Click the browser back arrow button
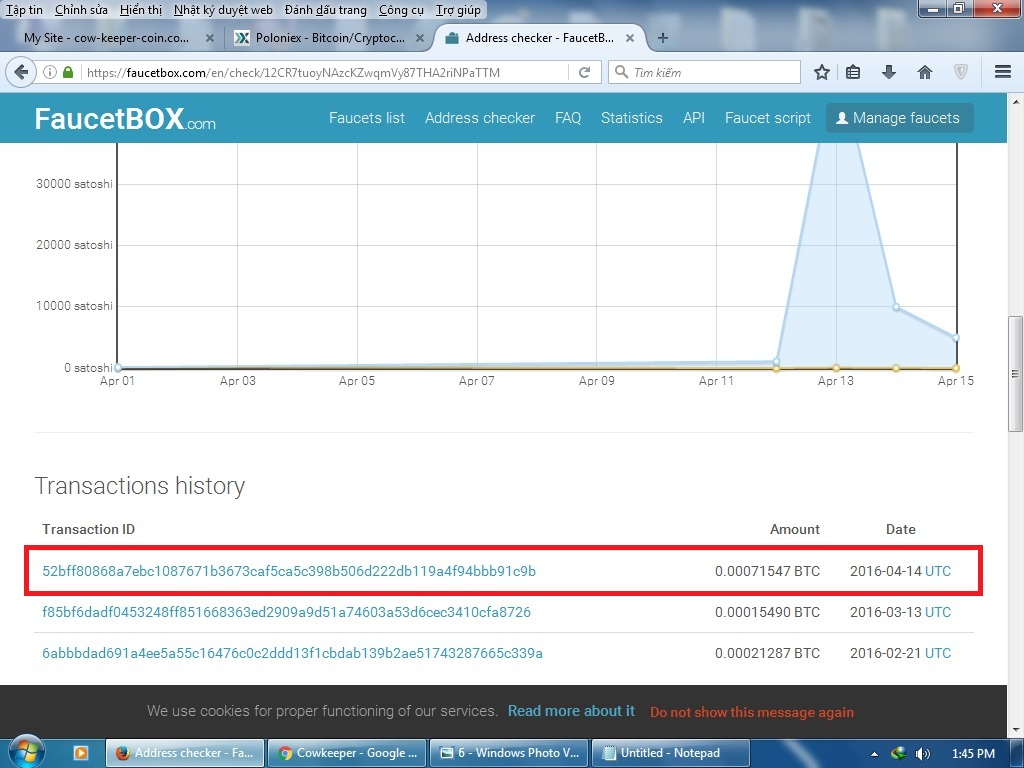This screenshot has width=1024, height=768. tap(21, 72)
